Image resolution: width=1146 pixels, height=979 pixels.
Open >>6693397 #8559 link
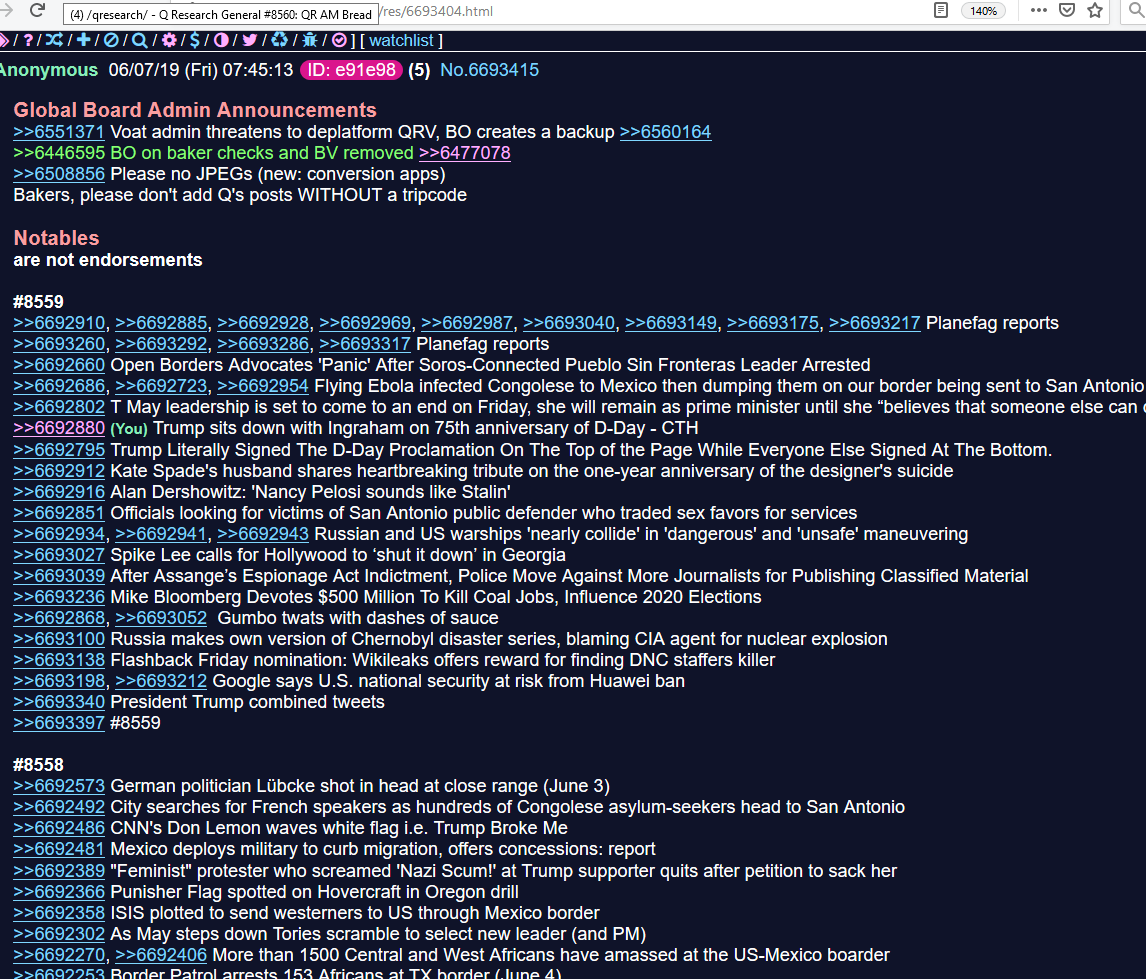pyautogui.click(x=59, y=724)
